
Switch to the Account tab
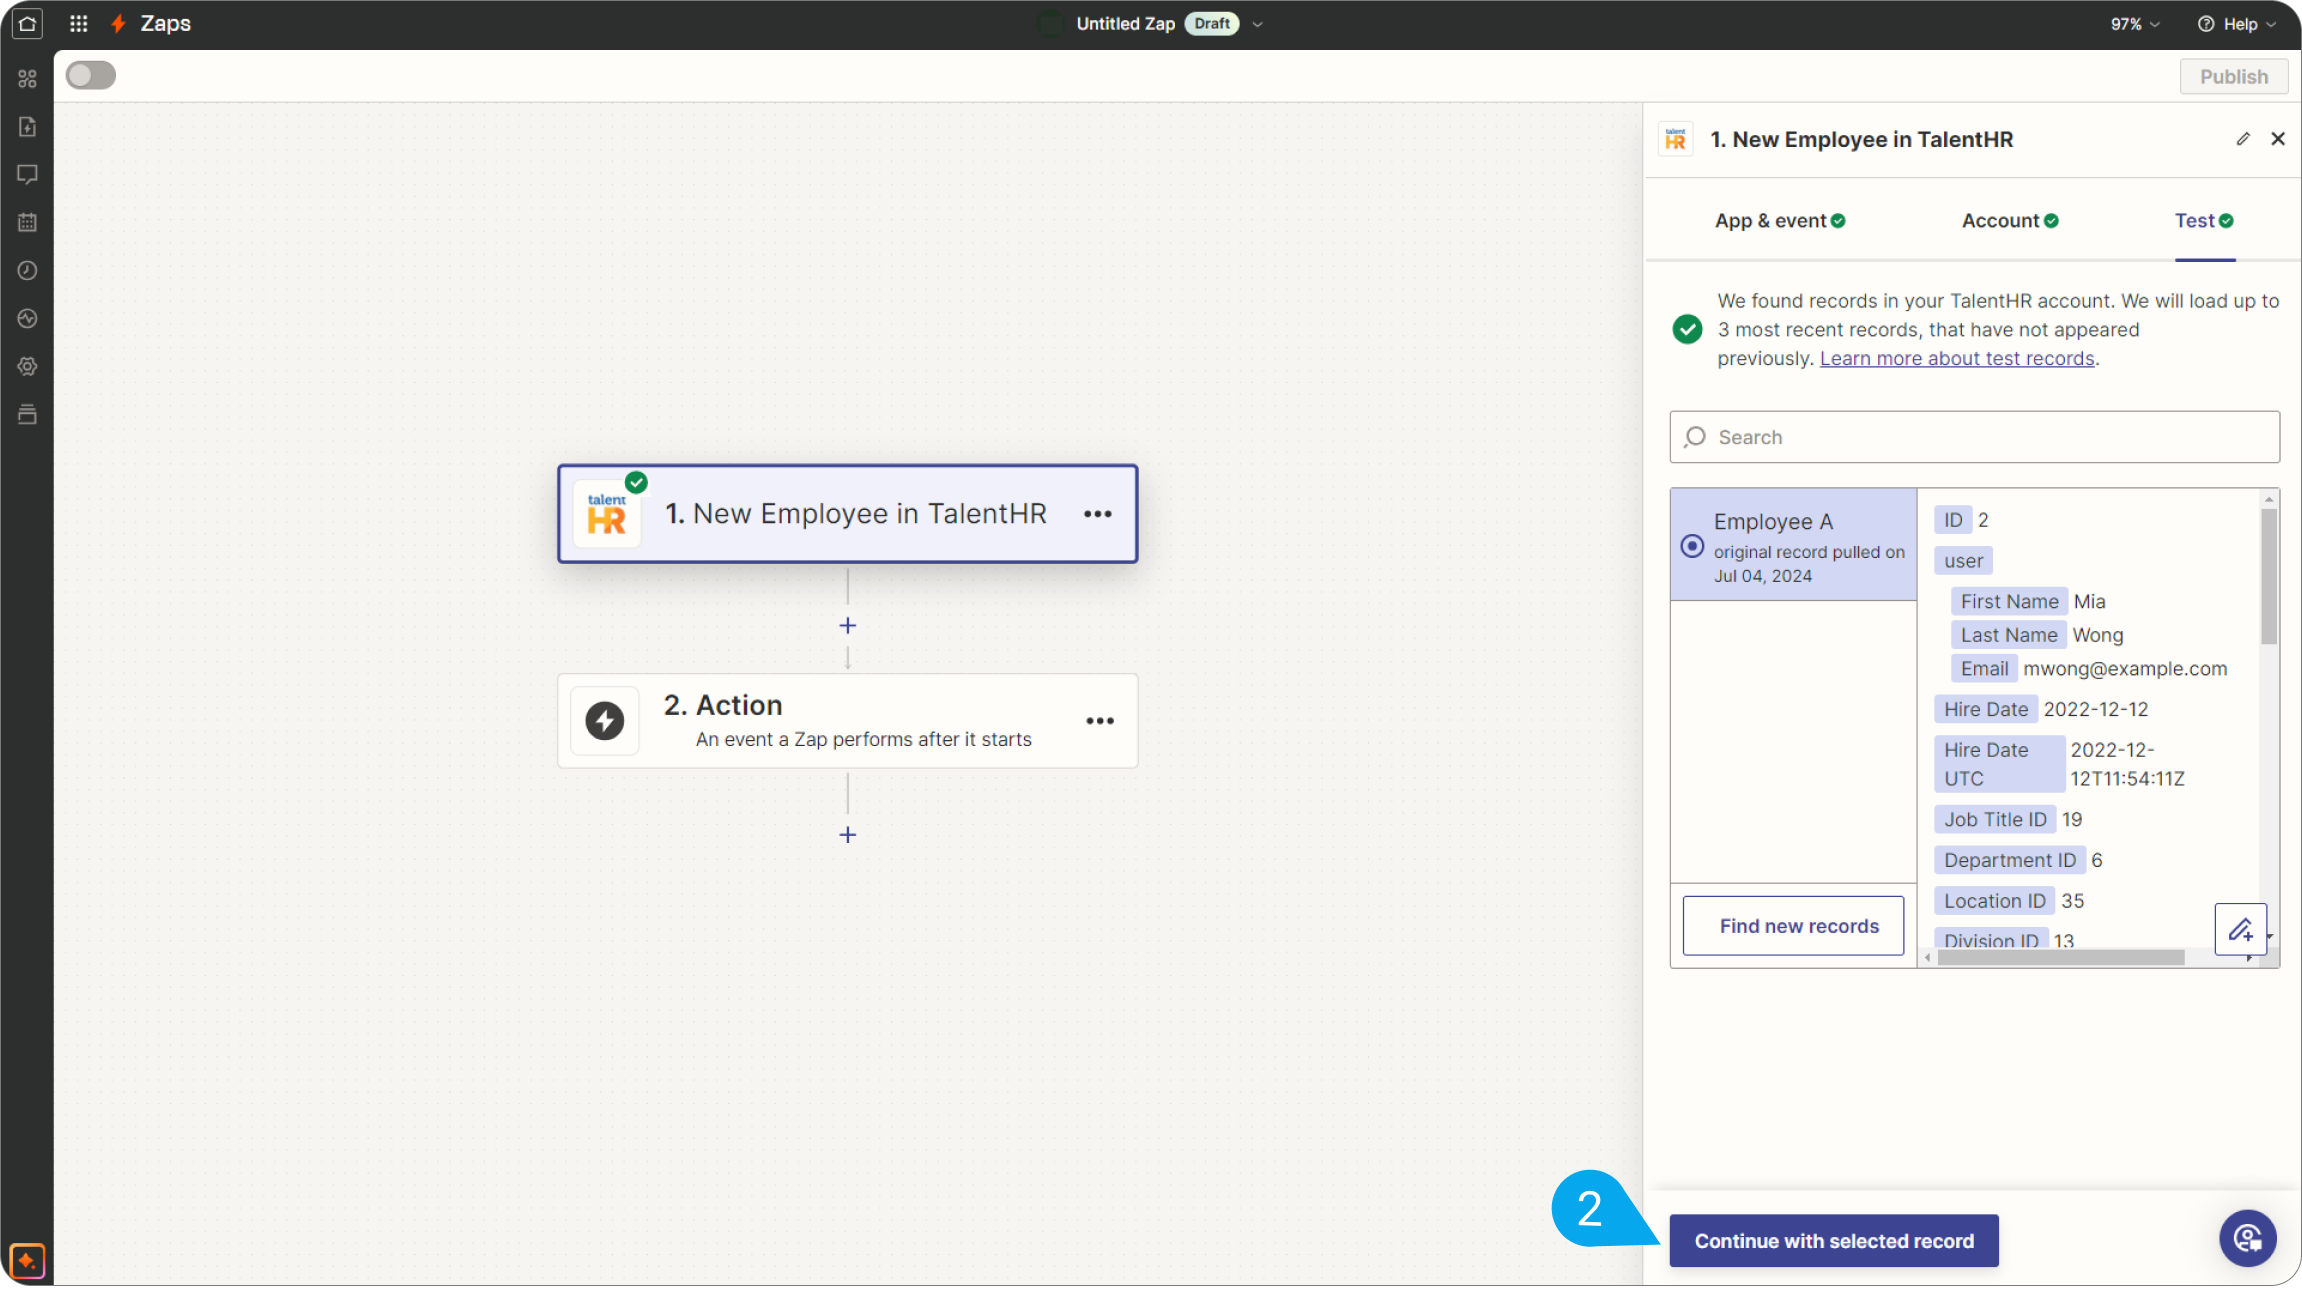tap(2010, 221)
